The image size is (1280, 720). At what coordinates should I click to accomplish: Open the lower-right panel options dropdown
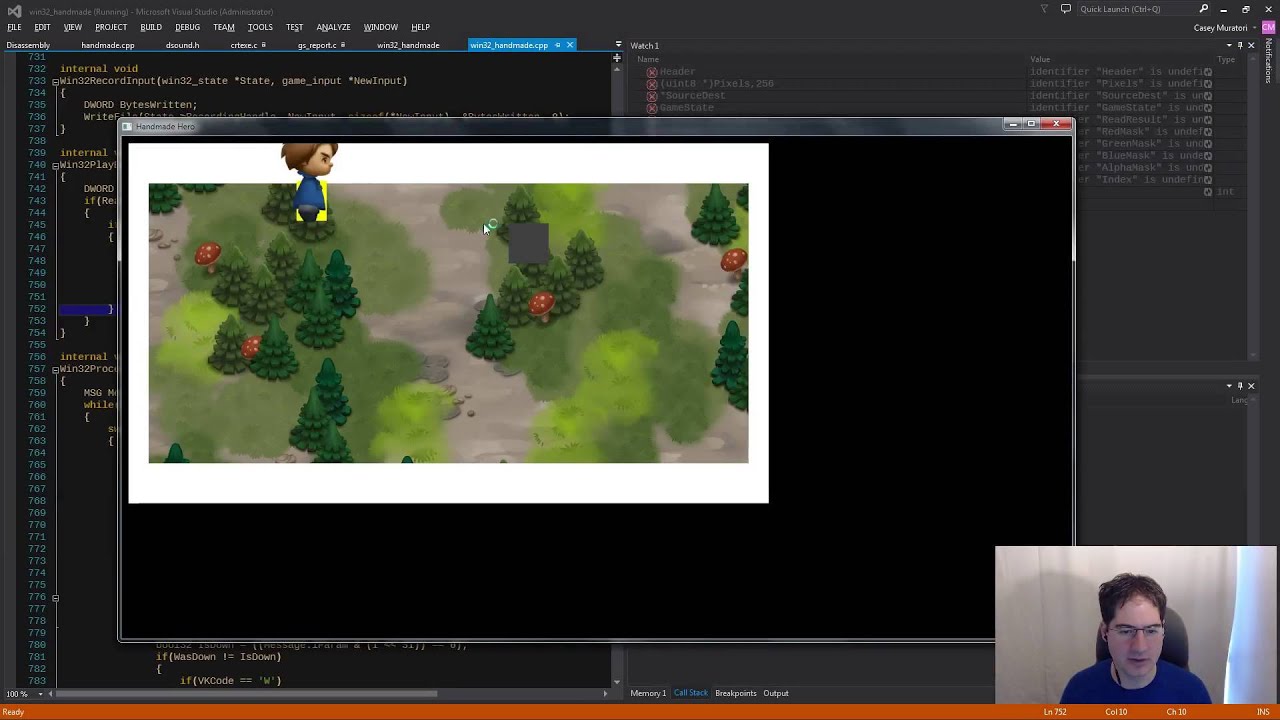pos(1229,386)
